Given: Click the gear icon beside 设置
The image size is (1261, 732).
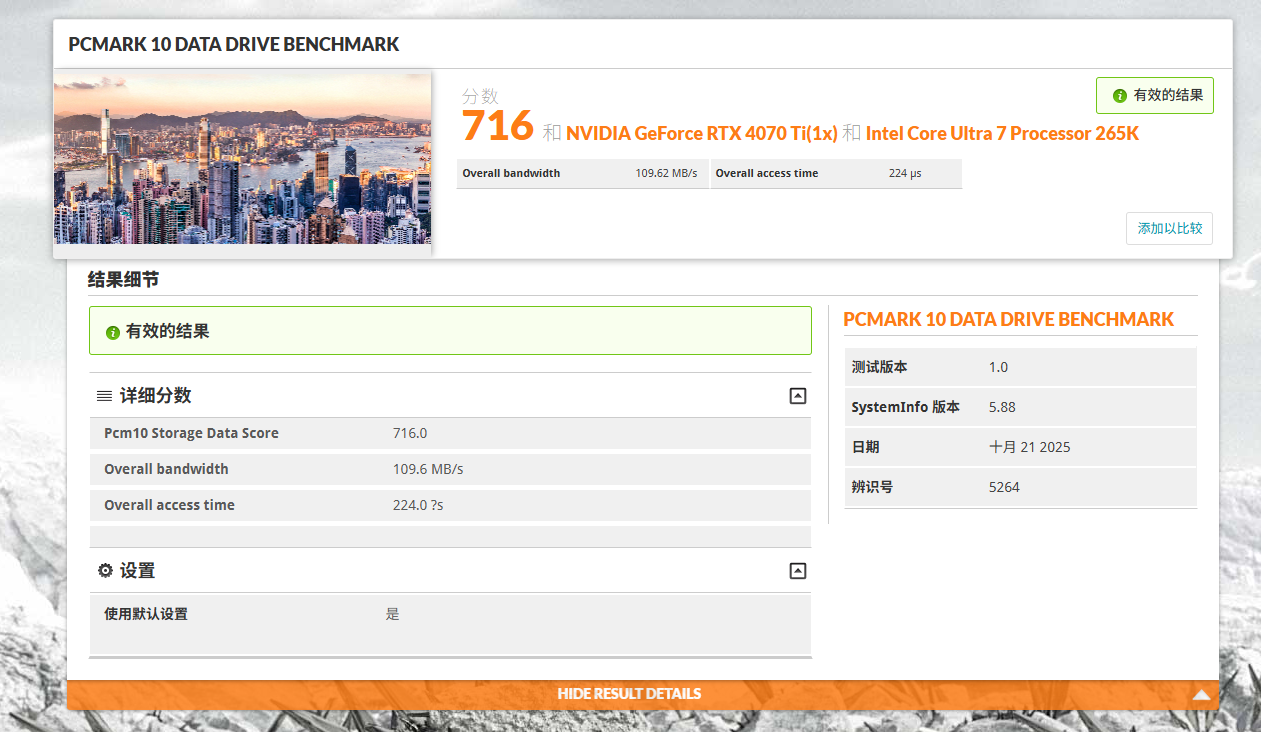Looking at the screenshot, I should coord(105,571).
